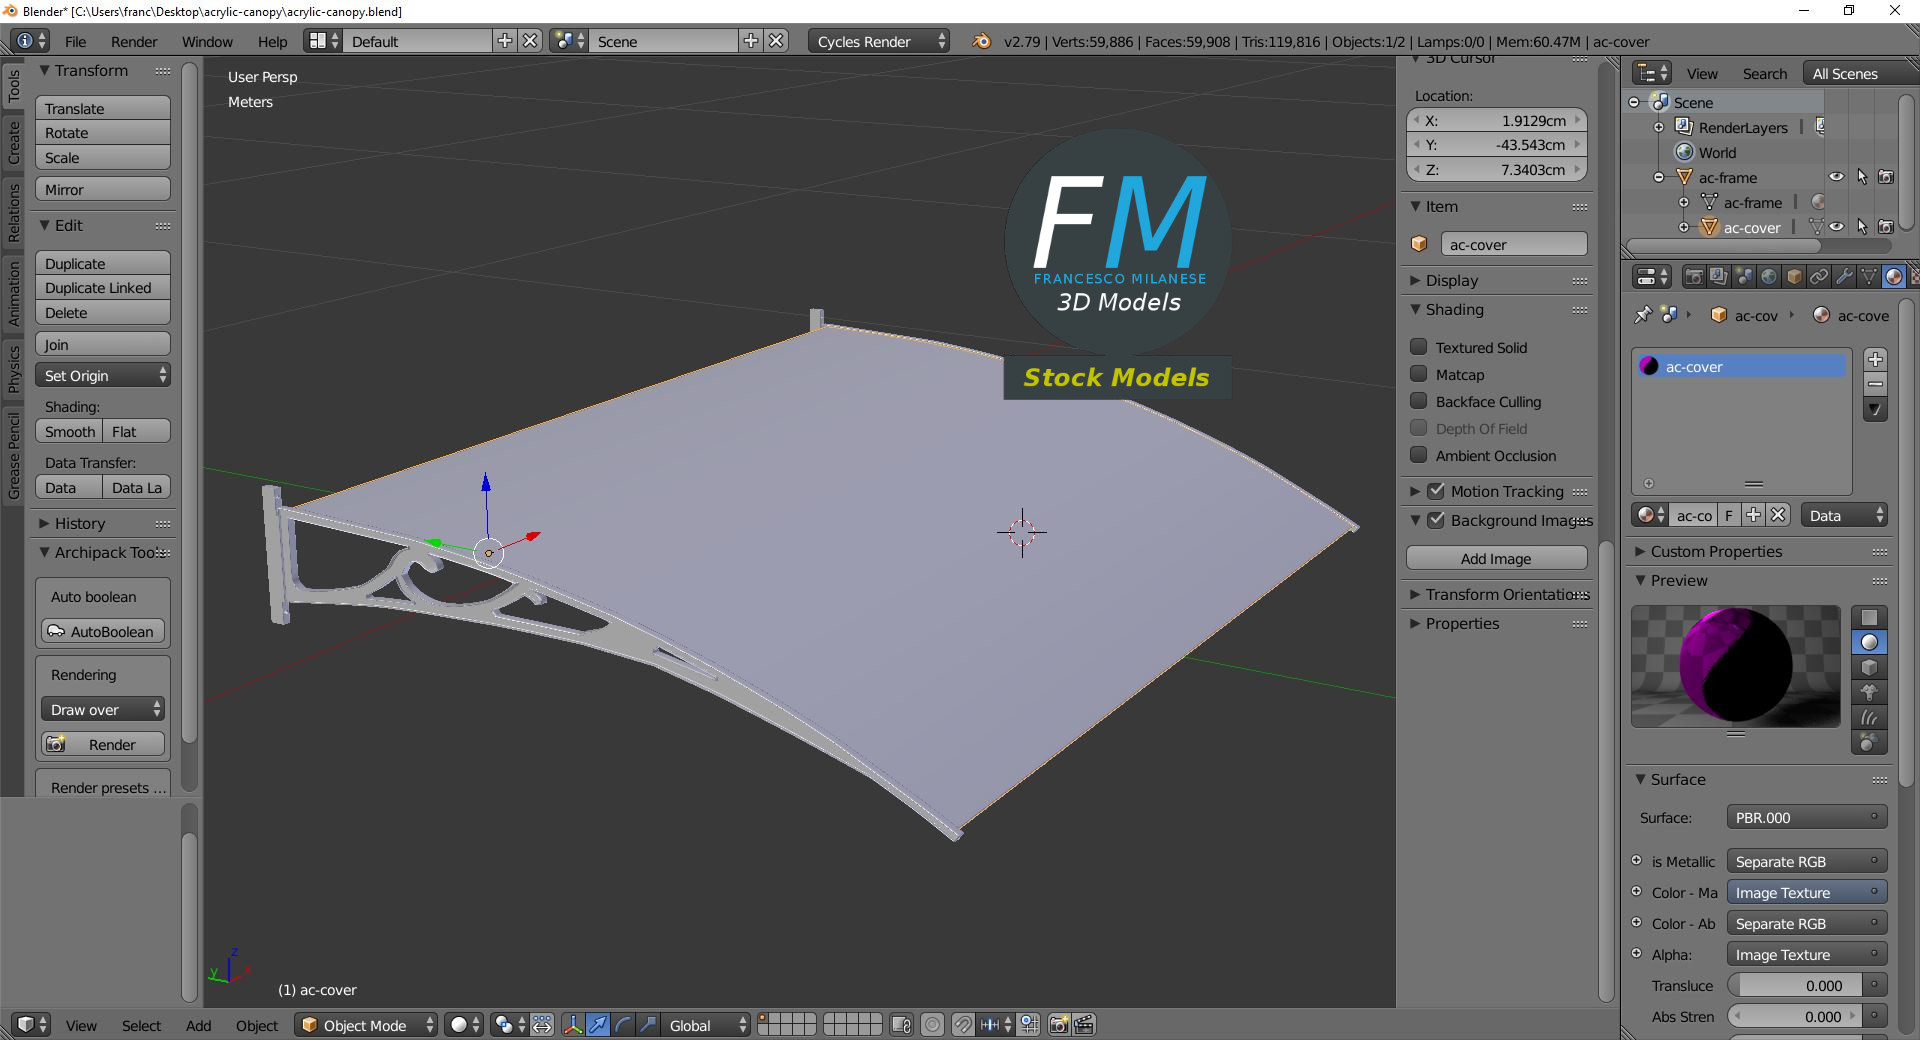The width and height of the screenshot is (1920, 1040).
Task: Activate the rotate manipulator in the header
Action: pos(624,1025)
